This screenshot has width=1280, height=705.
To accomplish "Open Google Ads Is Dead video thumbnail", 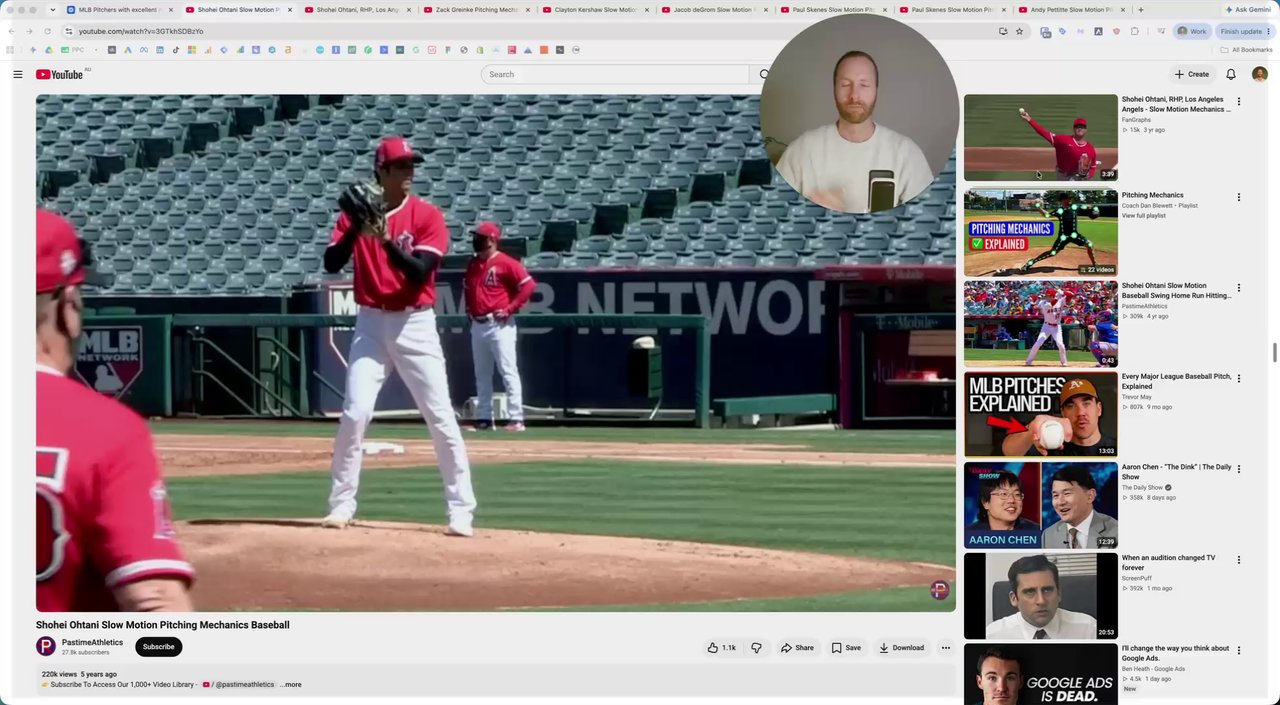I will pyautogui.click(x=1040, y=674).
